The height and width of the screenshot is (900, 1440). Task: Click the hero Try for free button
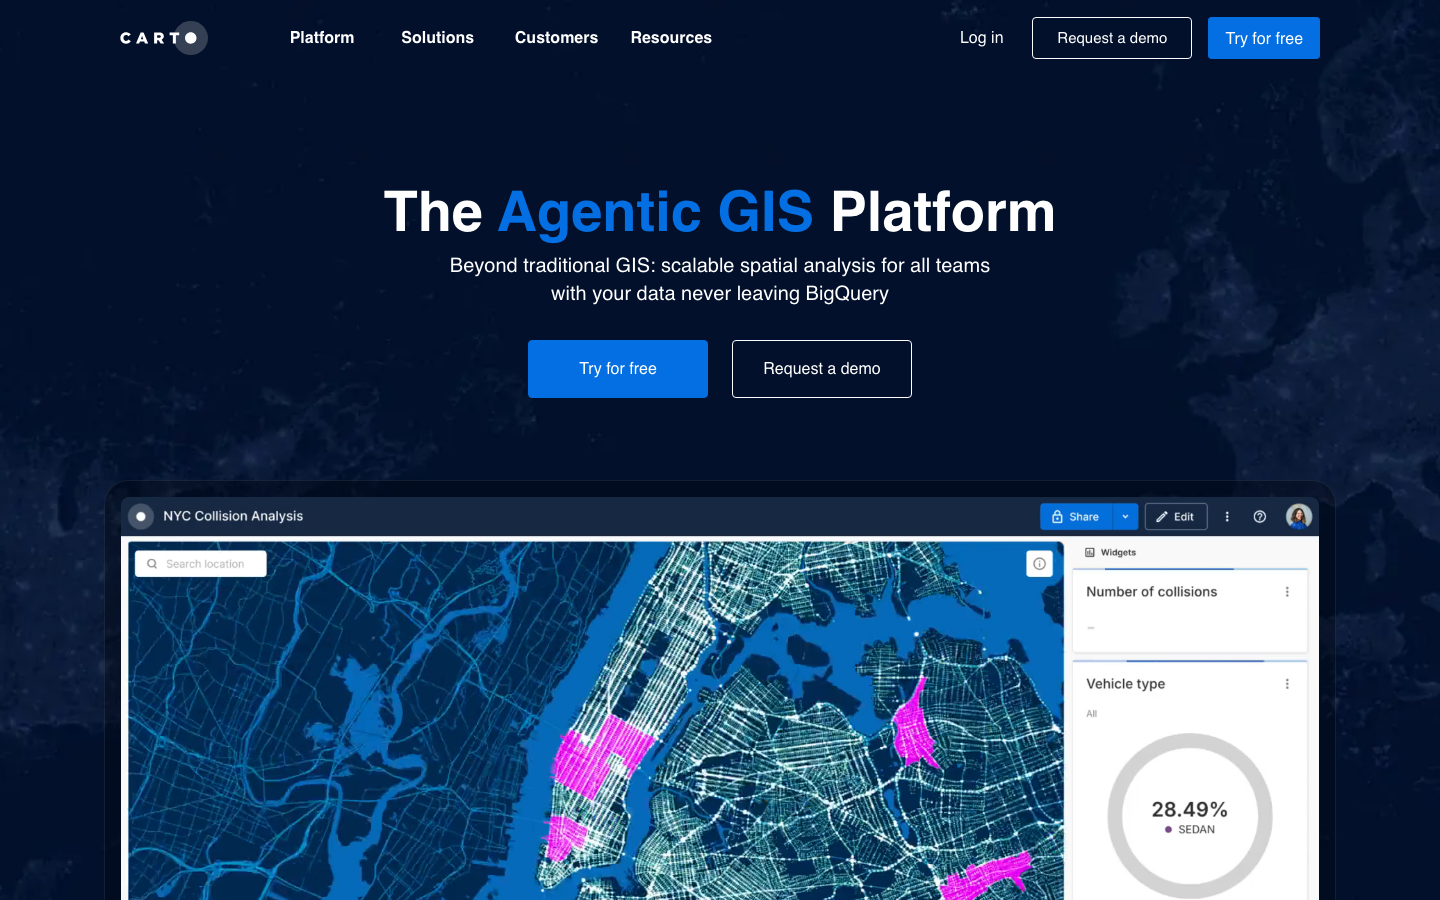tap(618, 369)
